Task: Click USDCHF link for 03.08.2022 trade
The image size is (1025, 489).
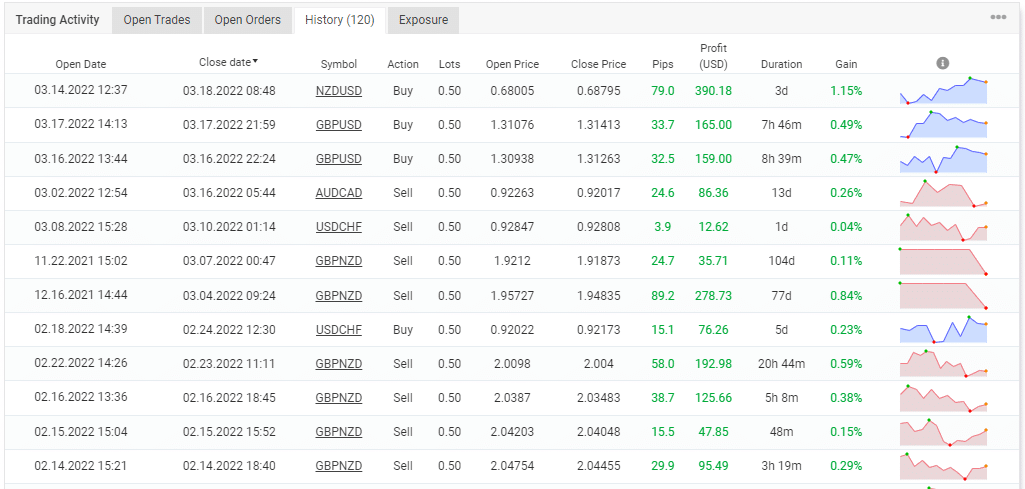Action: point(339,227)
